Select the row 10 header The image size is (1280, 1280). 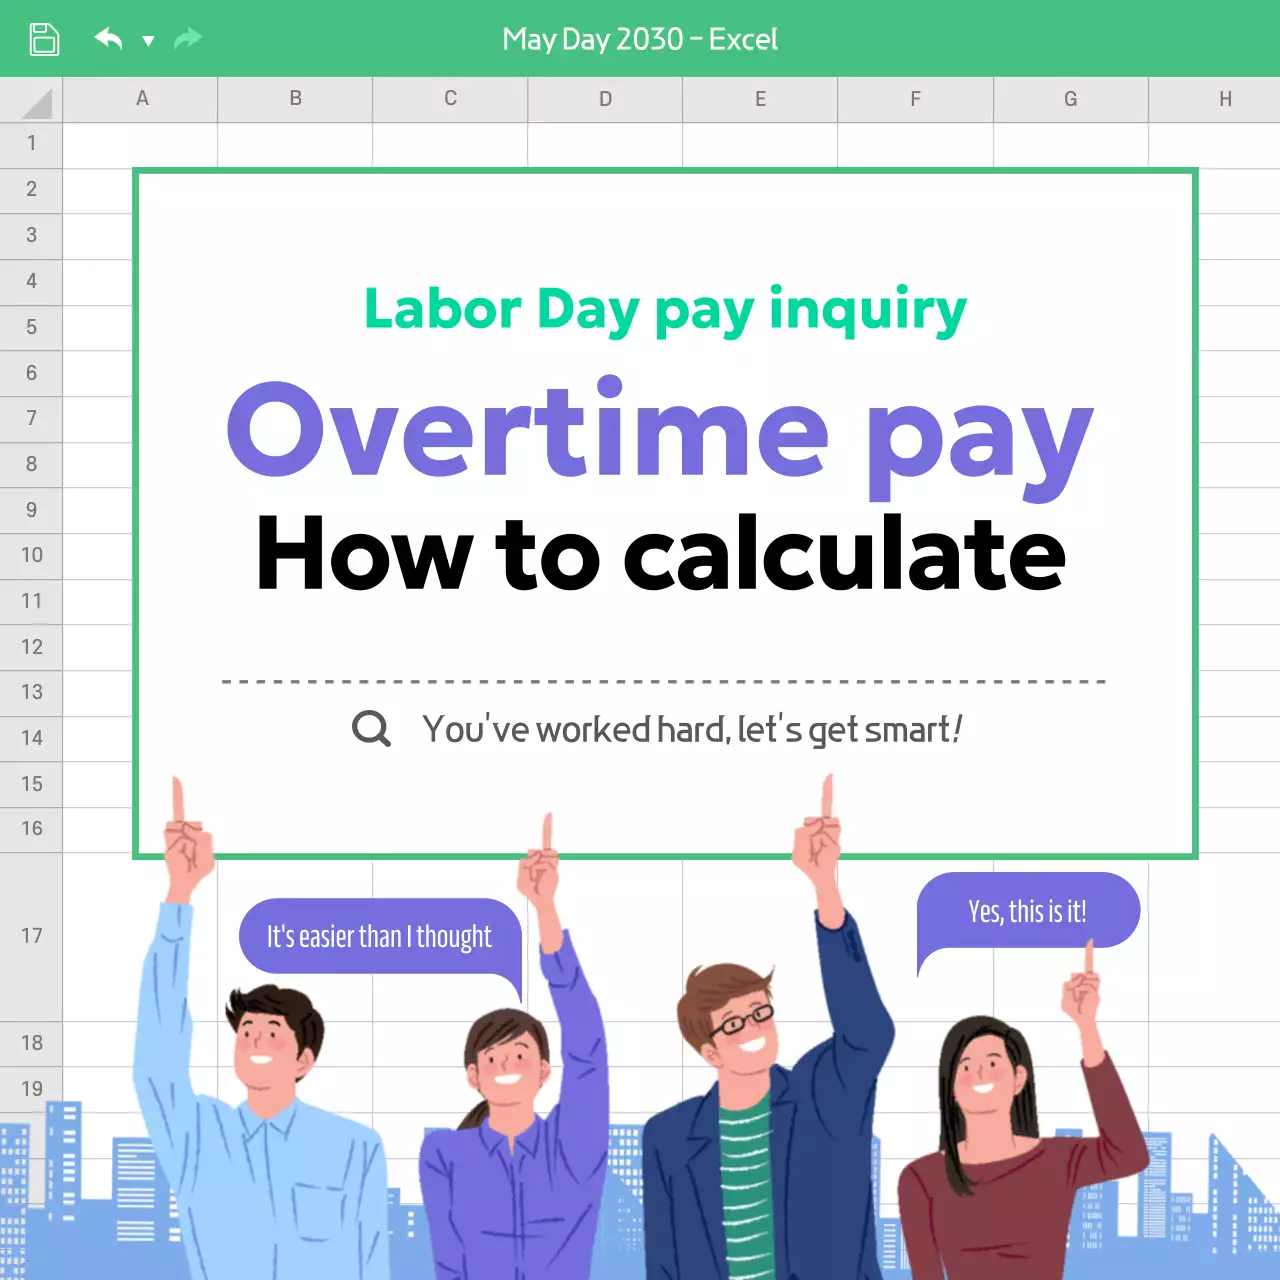[x=31, y=555]
